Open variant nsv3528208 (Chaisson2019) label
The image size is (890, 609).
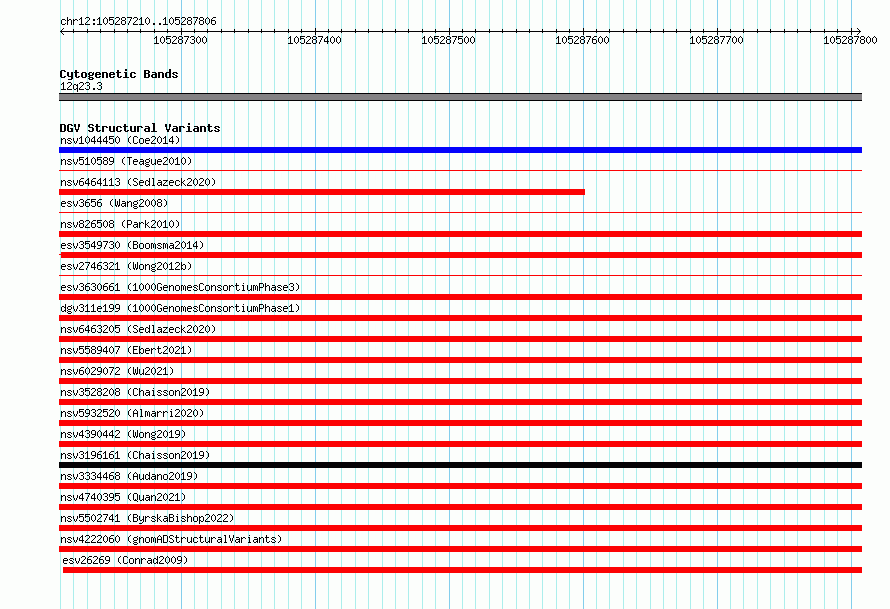click(135, 392)
